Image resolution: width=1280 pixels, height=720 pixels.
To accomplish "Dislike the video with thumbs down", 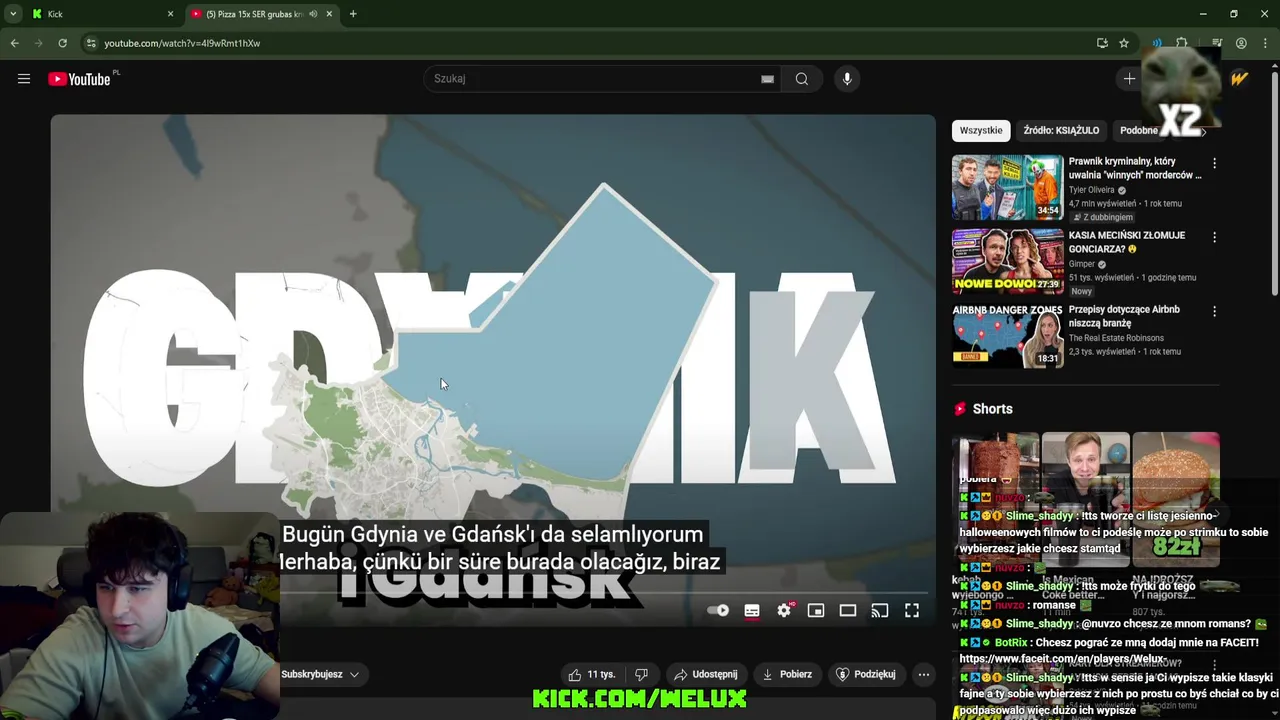I will 642,674.
